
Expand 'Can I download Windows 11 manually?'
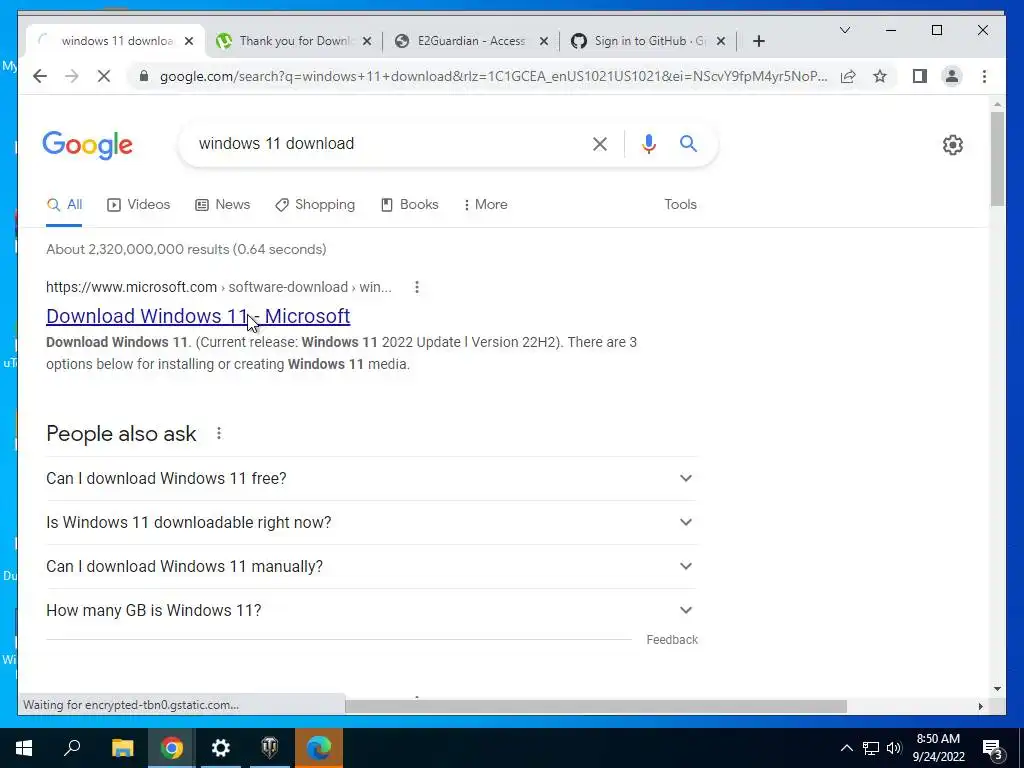click(x=370, y=566)
